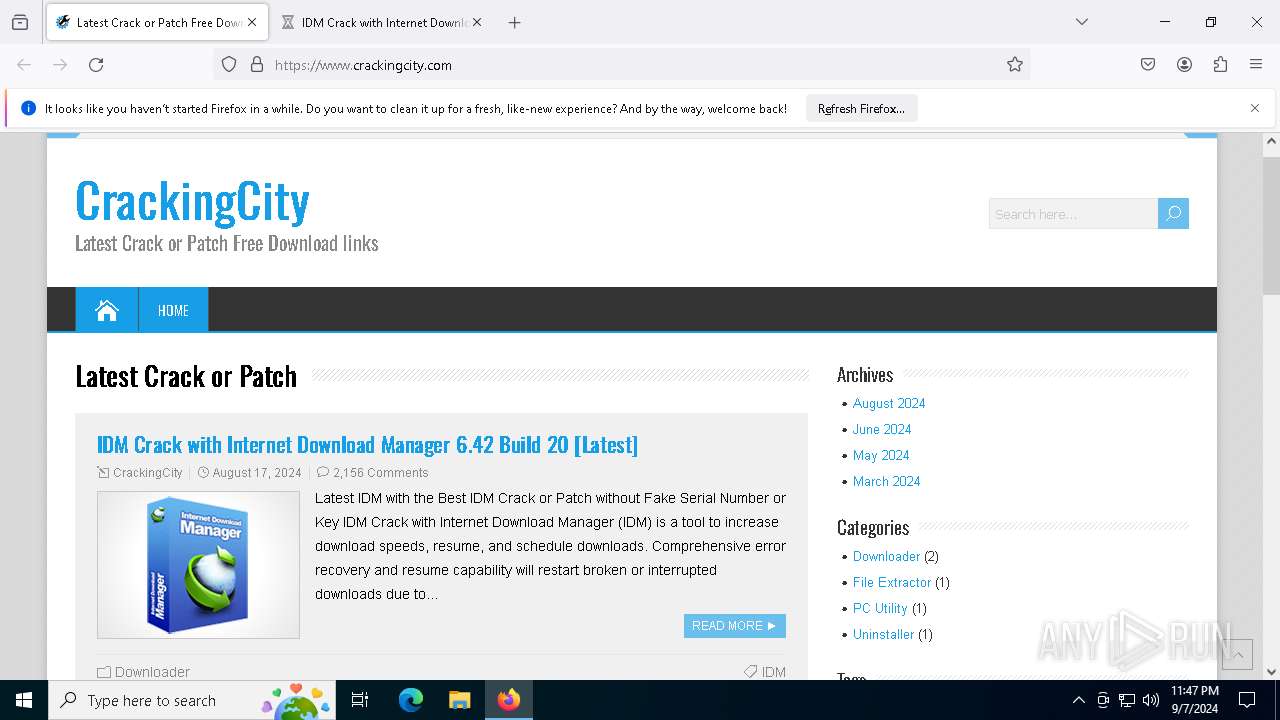Open August 2024 archive
The image size is (1280, 720).
click(889, 403)
